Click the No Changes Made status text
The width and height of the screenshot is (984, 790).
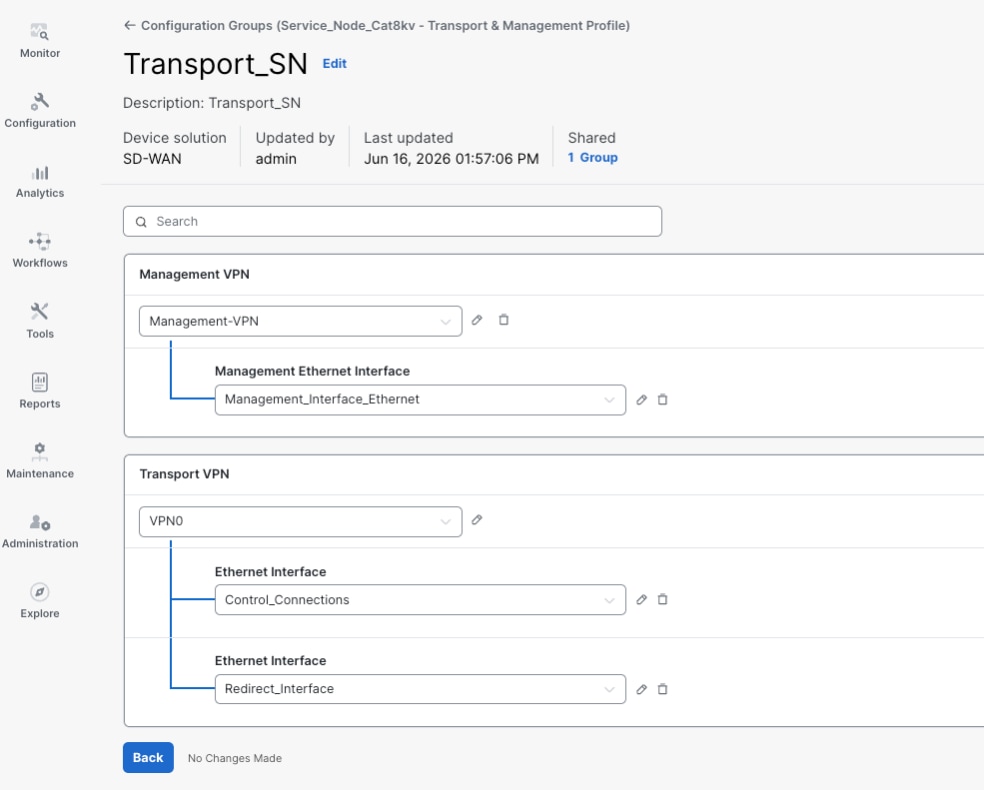235,758
